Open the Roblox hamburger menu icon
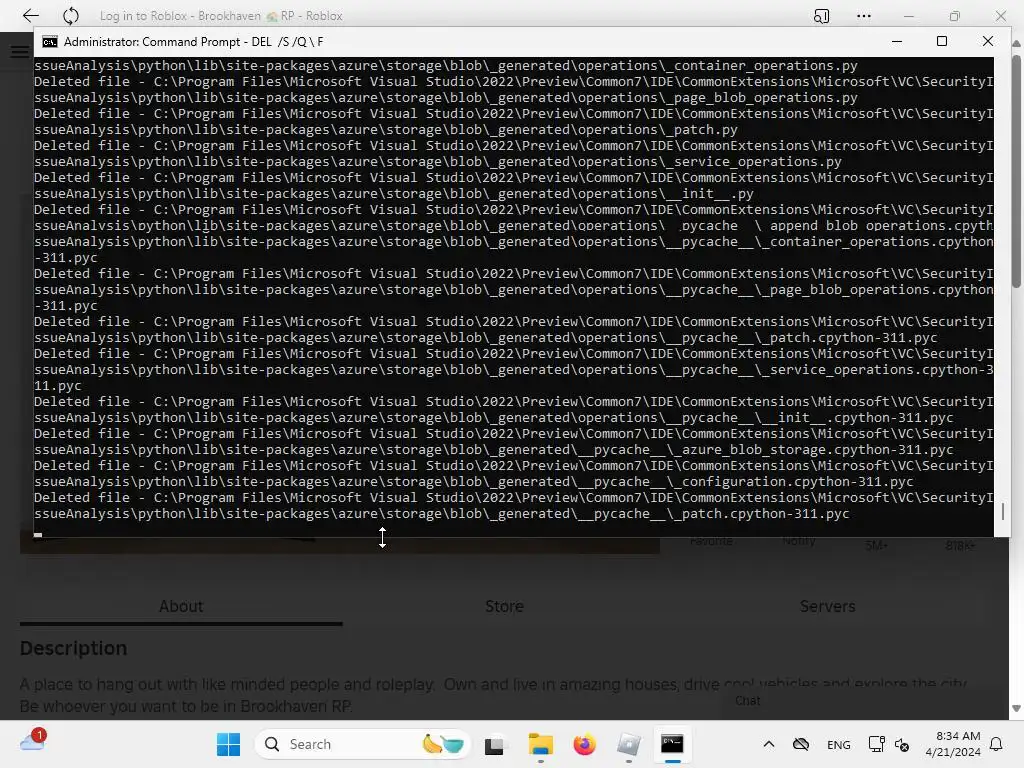This screenshot has width=1024, height=768. (x=20, y=52)
